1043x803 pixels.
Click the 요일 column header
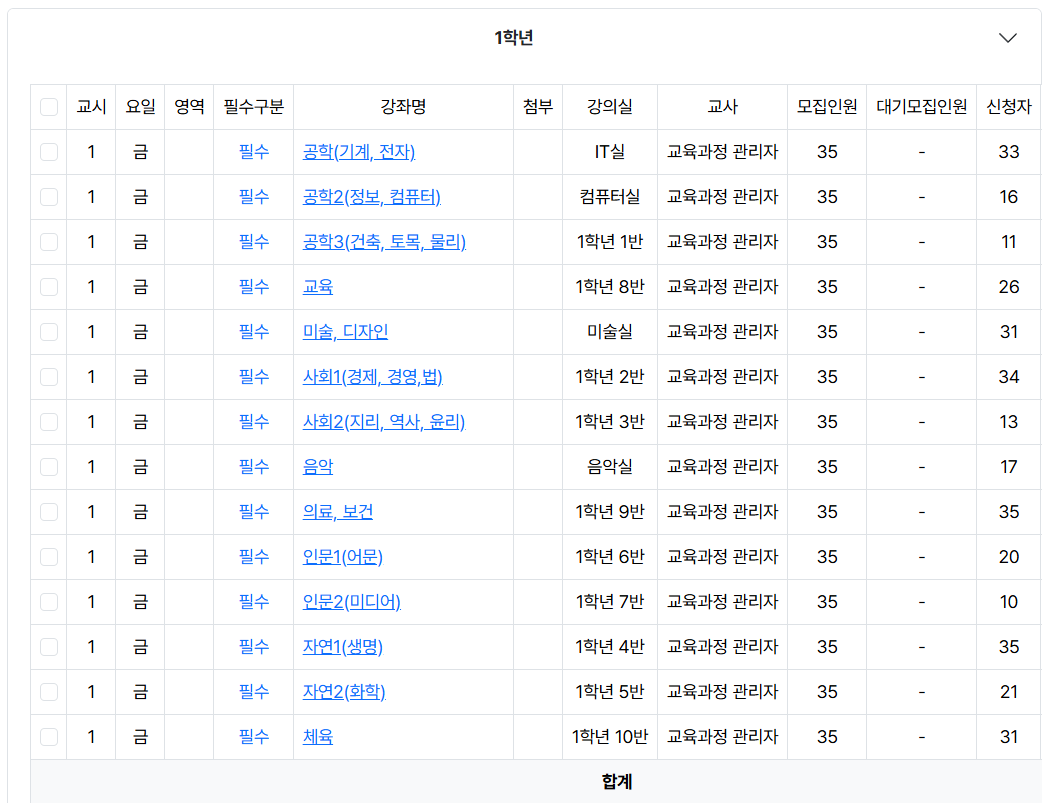pos(140,106)
